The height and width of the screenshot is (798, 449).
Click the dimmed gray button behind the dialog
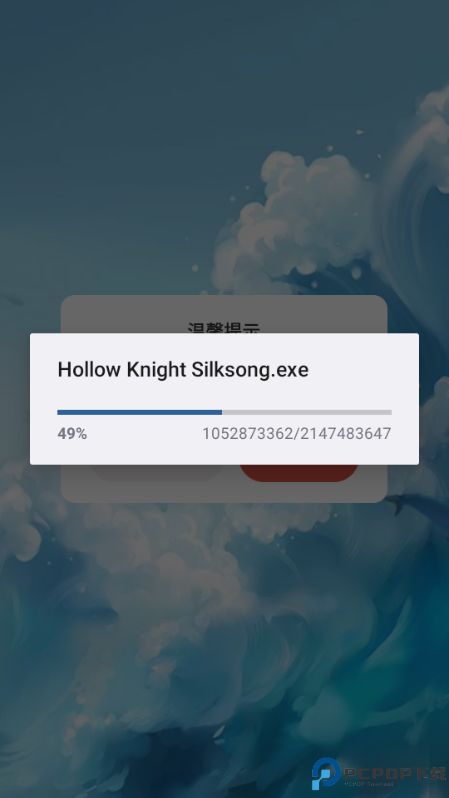156,473
